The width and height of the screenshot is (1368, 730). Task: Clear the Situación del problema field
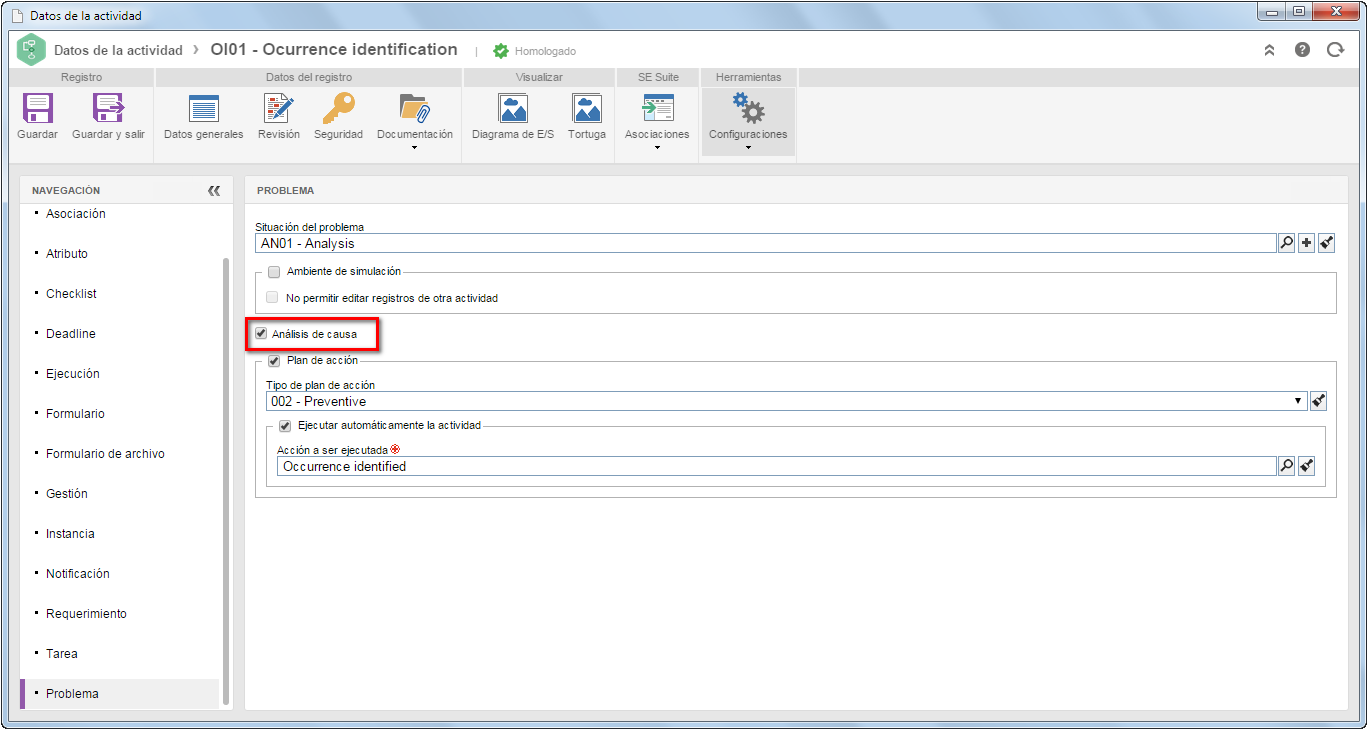coord(1327,243)
